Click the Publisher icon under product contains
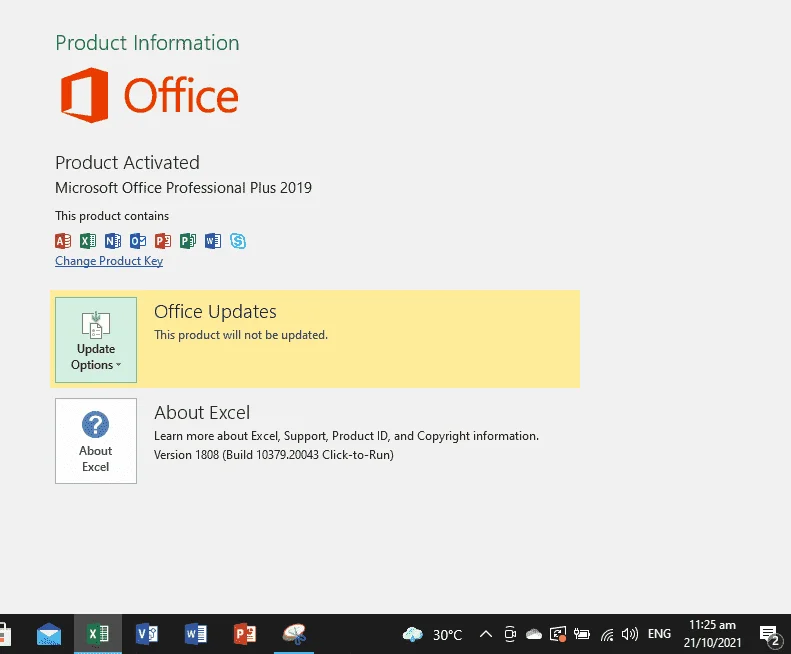Viewport: 791px width, 654px height. (188, 241)
